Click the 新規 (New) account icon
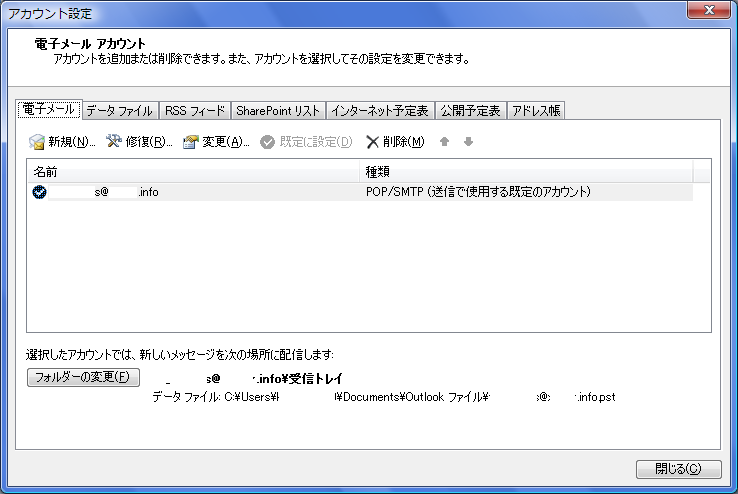This screenshot has height=494, width=738. [x=37, y=142]
